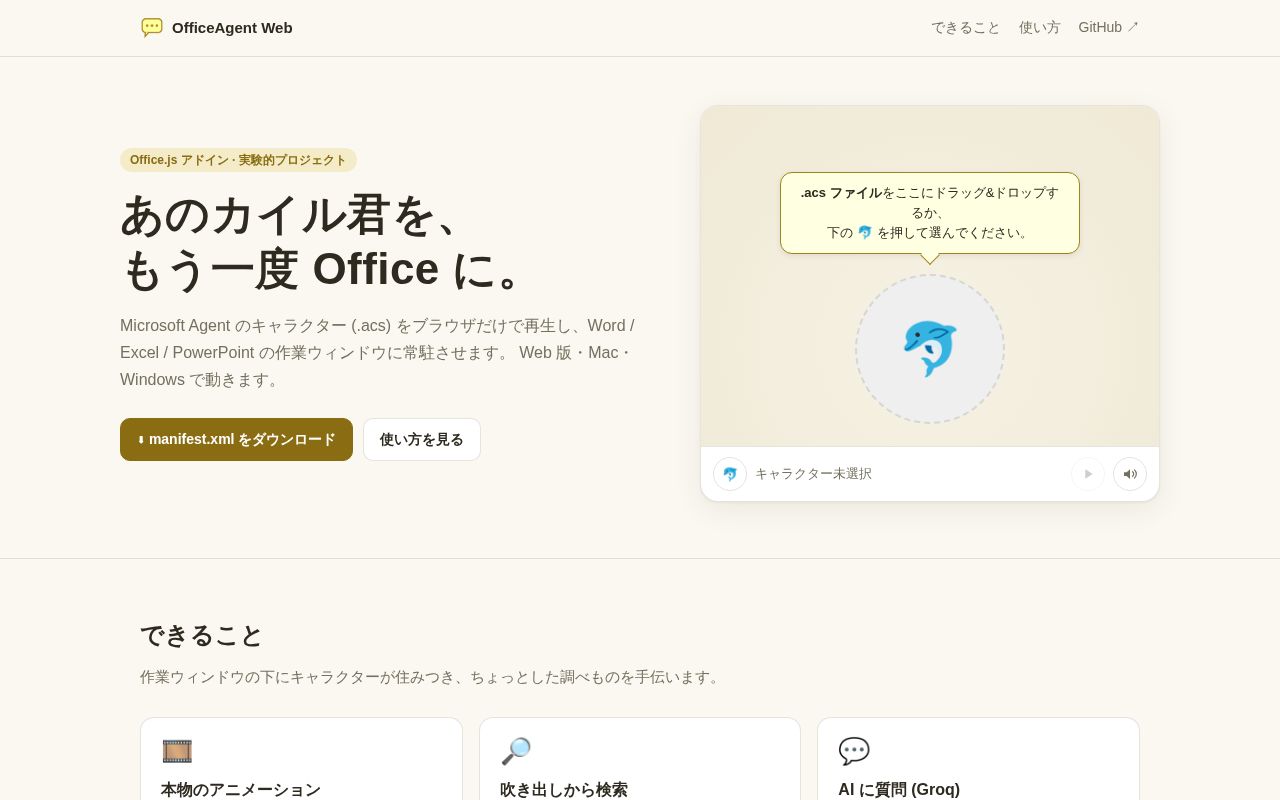The height and width of the screenshot is (800, 1280).
Task: Click the OfficeAgent Web brand title
Action: 232,28
